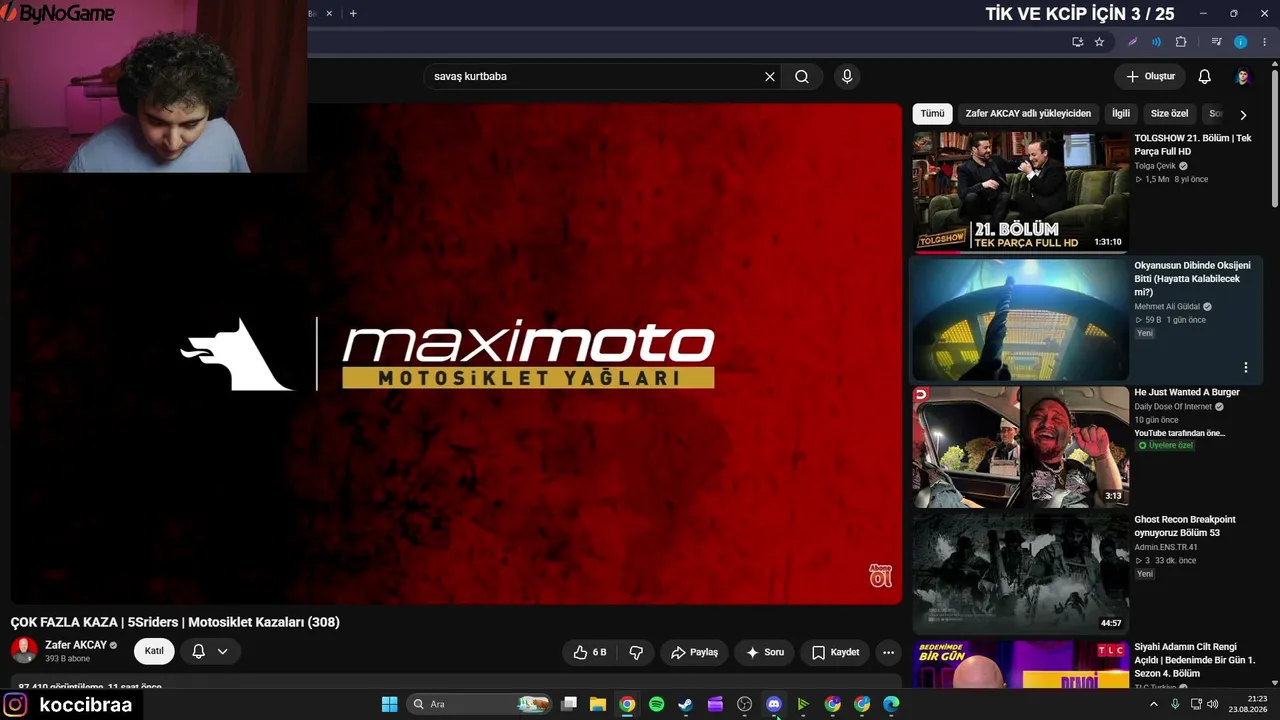Open Steam from the taskbar

686,704
